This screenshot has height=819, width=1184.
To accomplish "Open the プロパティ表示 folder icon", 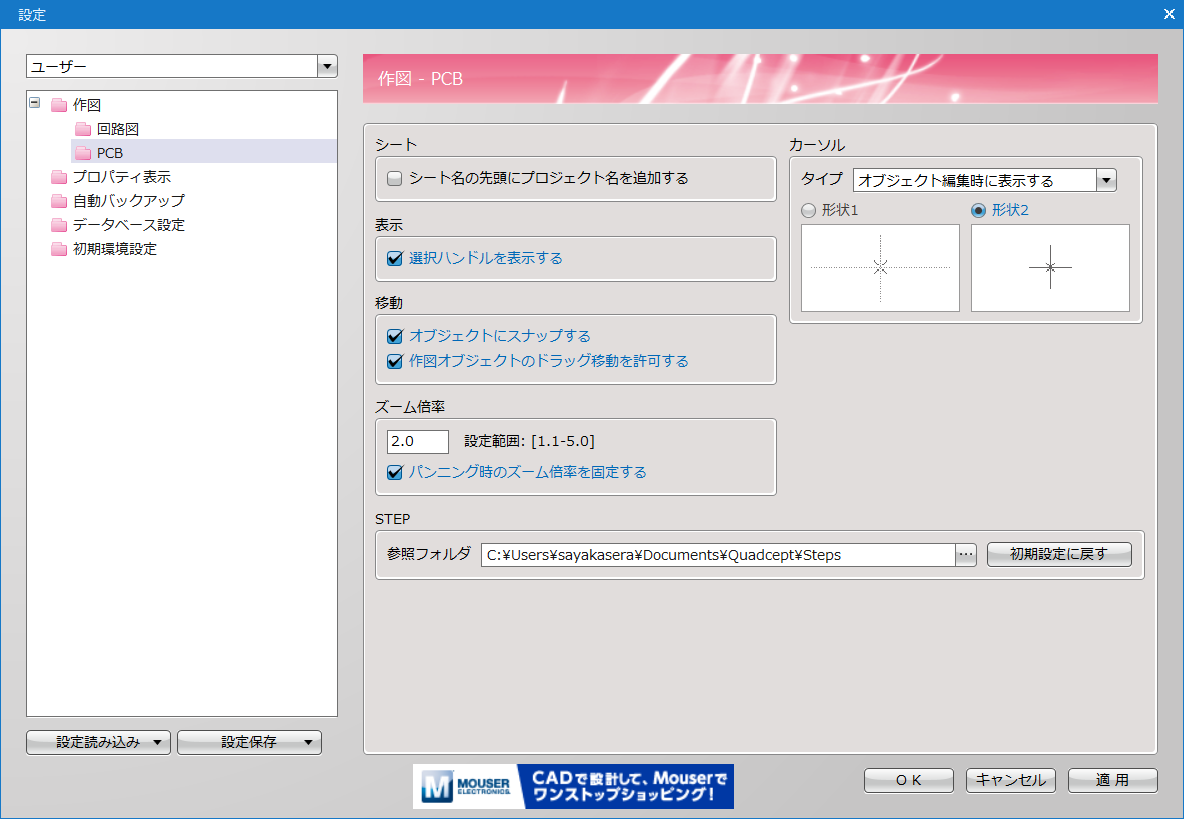I will pyautogui.click(x=59, y=177).
